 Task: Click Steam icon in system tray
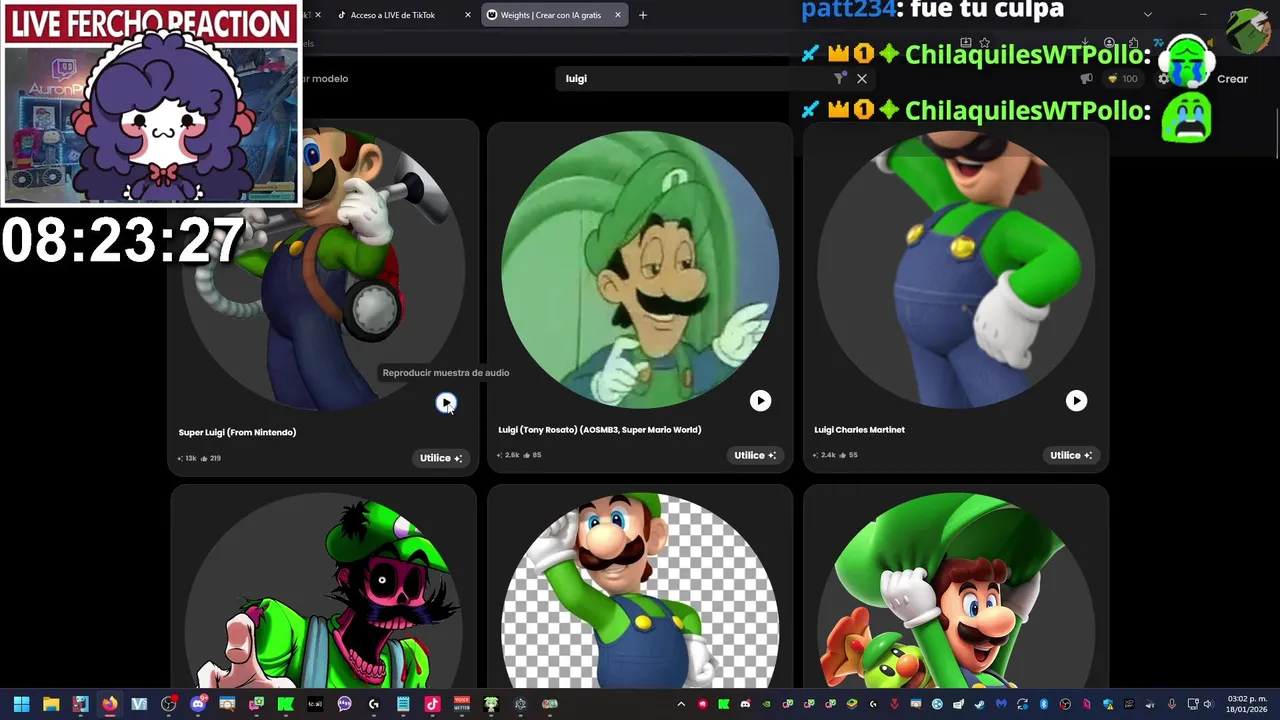[979, 704]
